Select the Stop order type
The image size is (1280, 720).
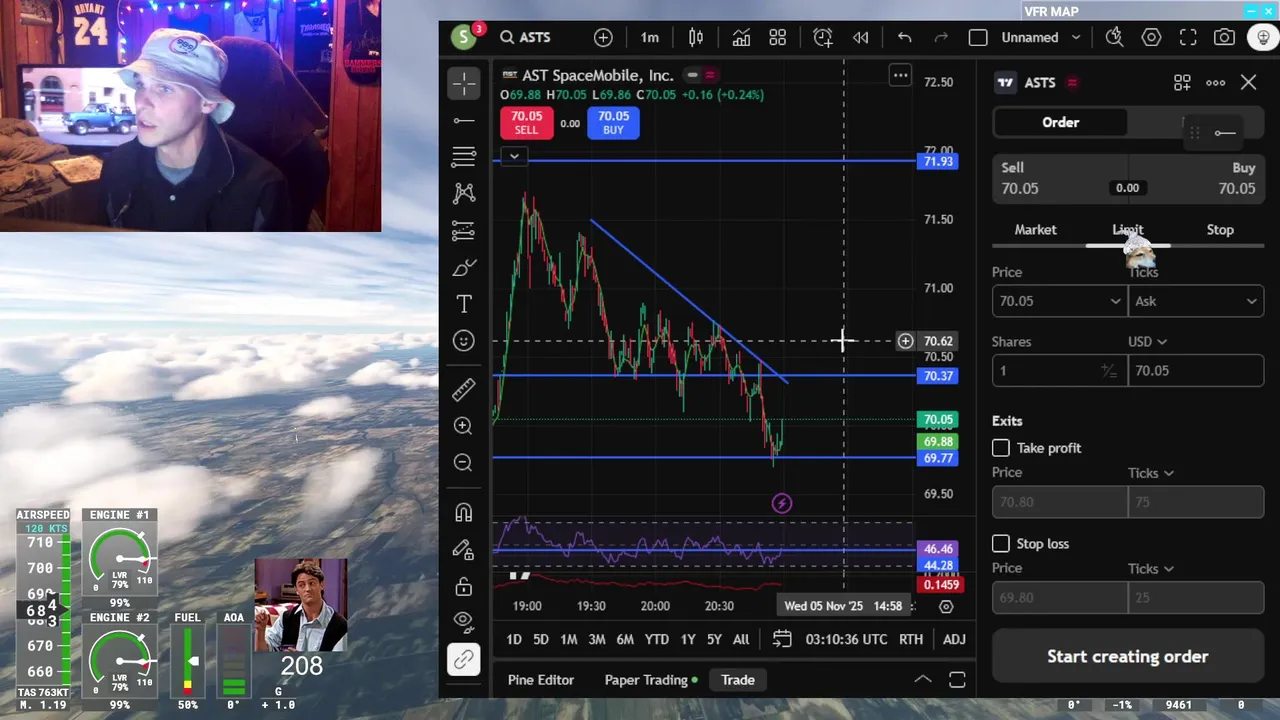[x=1220, y=230]
